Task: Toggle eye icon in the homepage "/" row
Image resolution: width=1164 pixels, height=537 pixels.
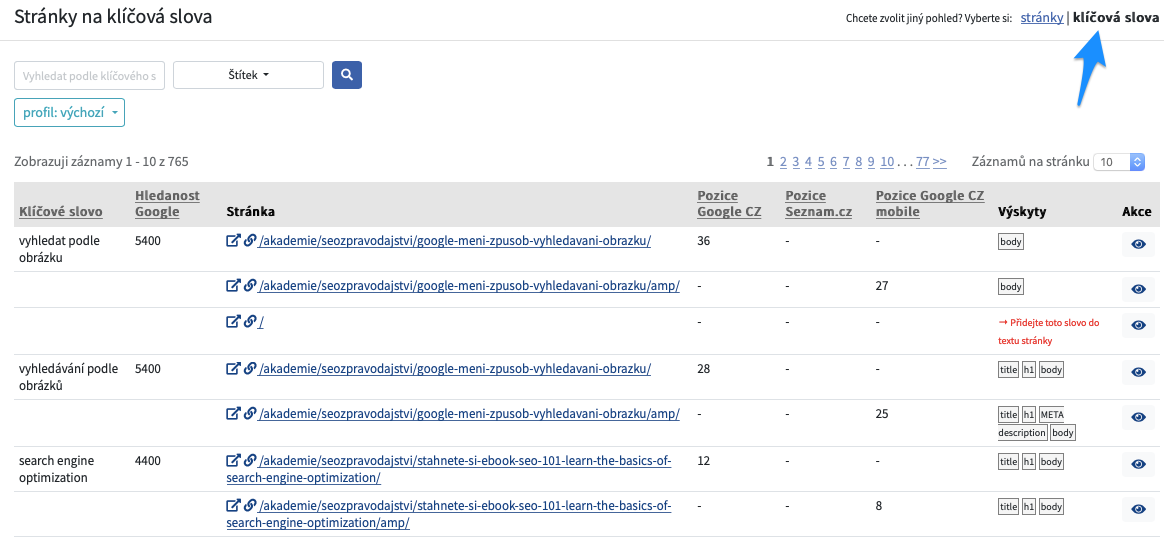Action: [1139, 325]
